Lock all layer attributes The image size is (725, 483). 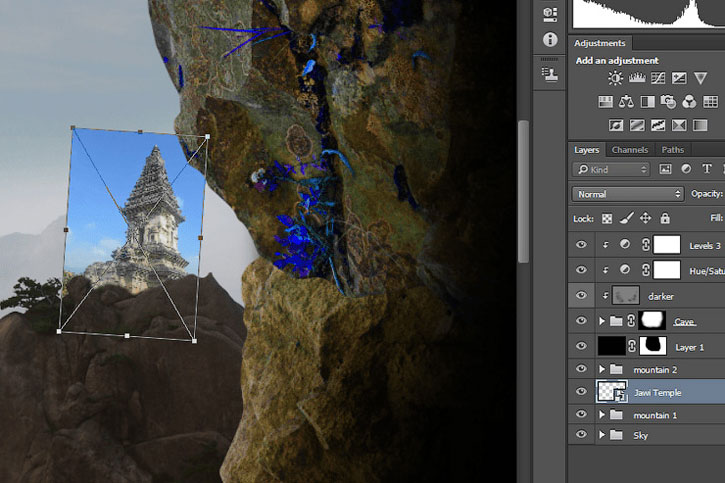(x=665, y=218)
